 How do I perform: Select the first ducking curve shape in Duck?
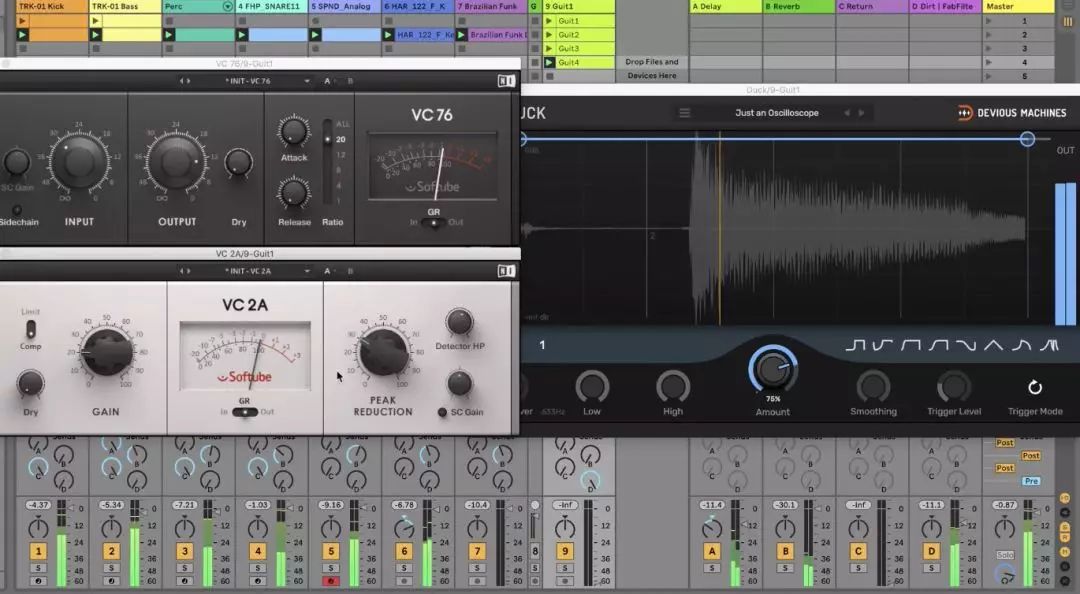click(855, 345)
